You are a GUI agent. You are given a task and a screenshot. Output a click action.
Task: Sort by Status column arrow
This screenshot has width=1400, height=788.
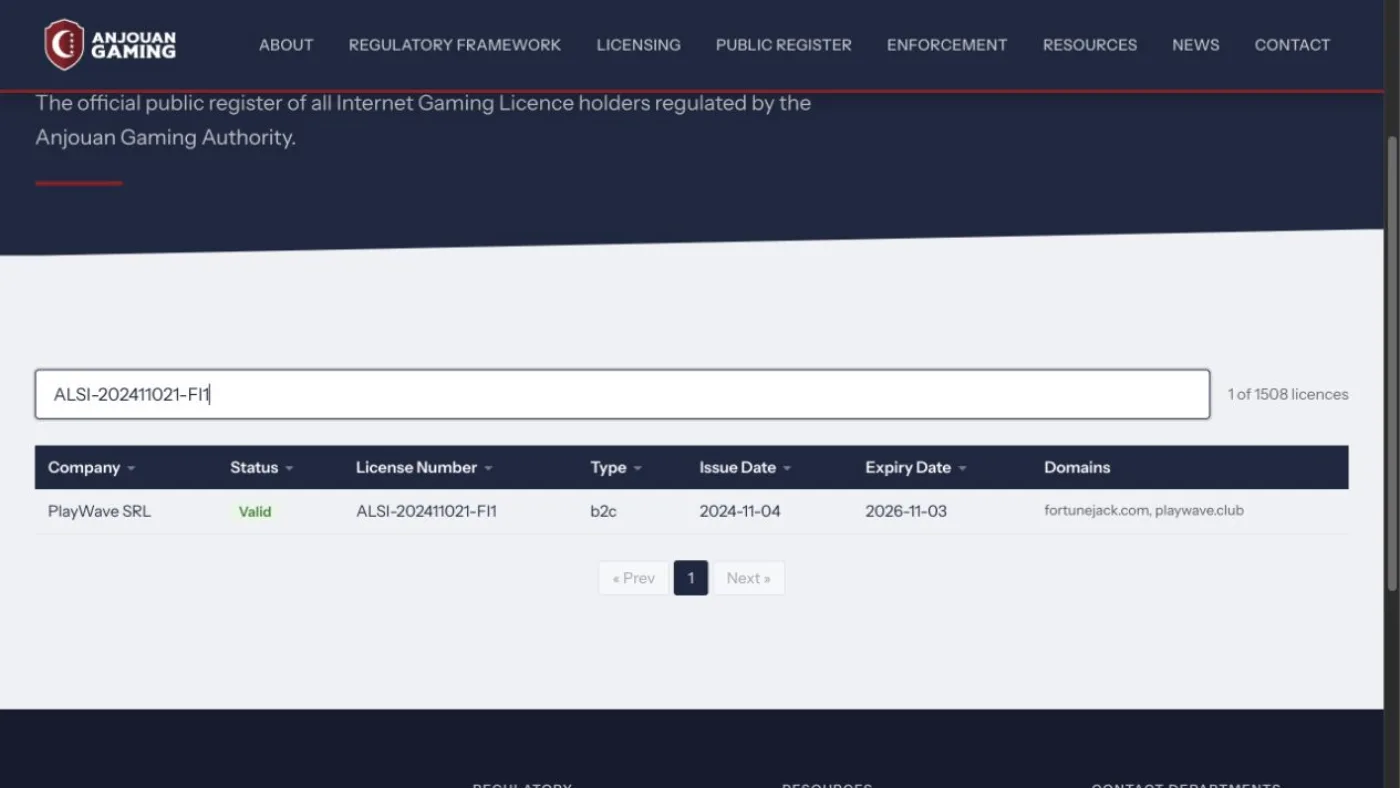click(289, 468)
